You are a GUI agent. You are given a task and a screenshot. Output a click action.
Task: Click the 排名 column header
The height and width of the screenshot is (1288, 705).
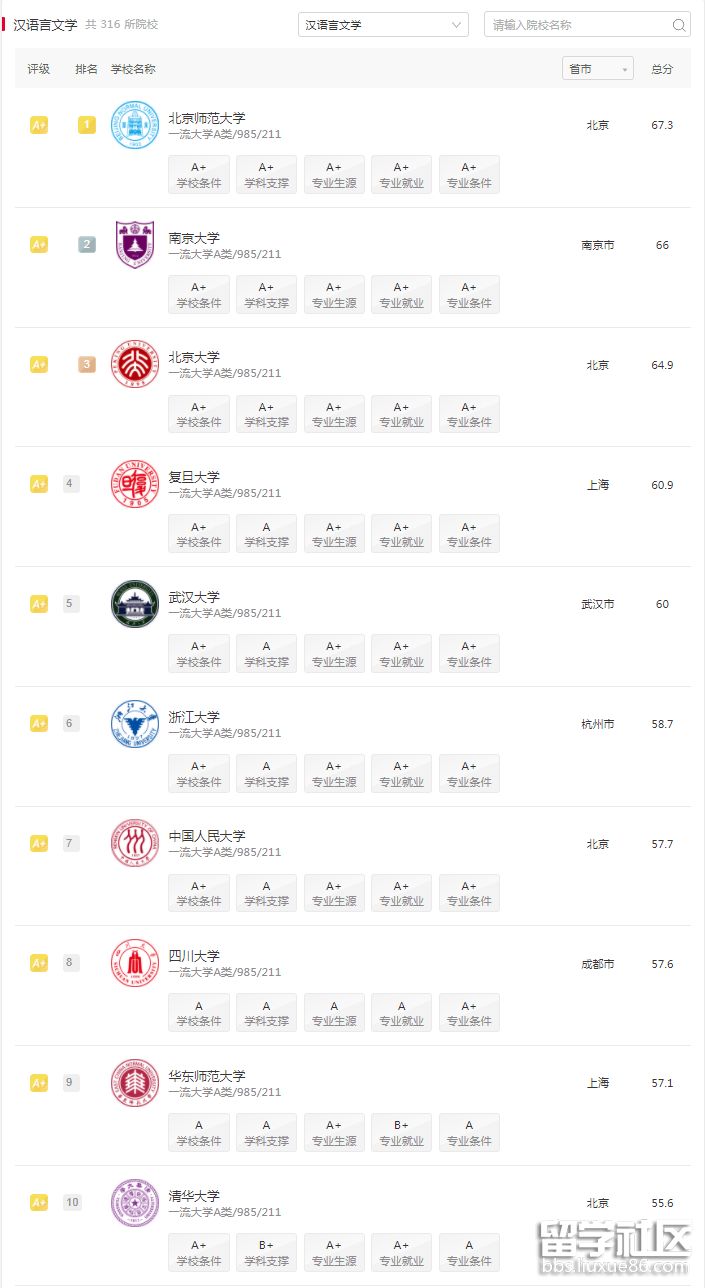(87, 69)
